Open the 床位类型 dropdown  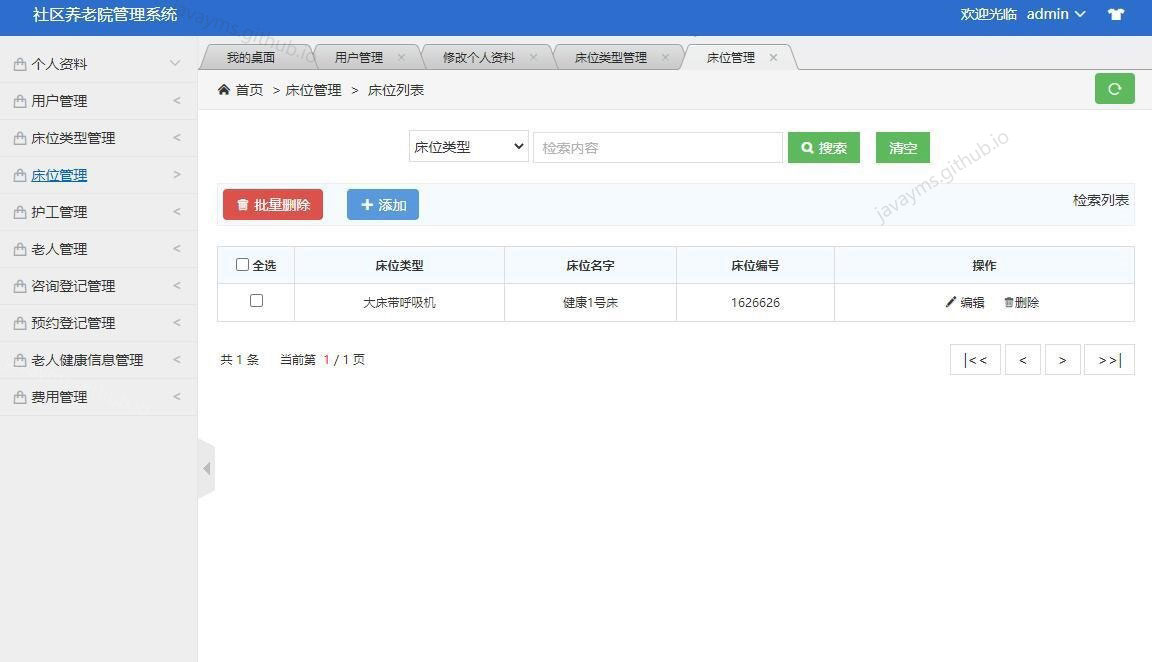click(468, 147)
